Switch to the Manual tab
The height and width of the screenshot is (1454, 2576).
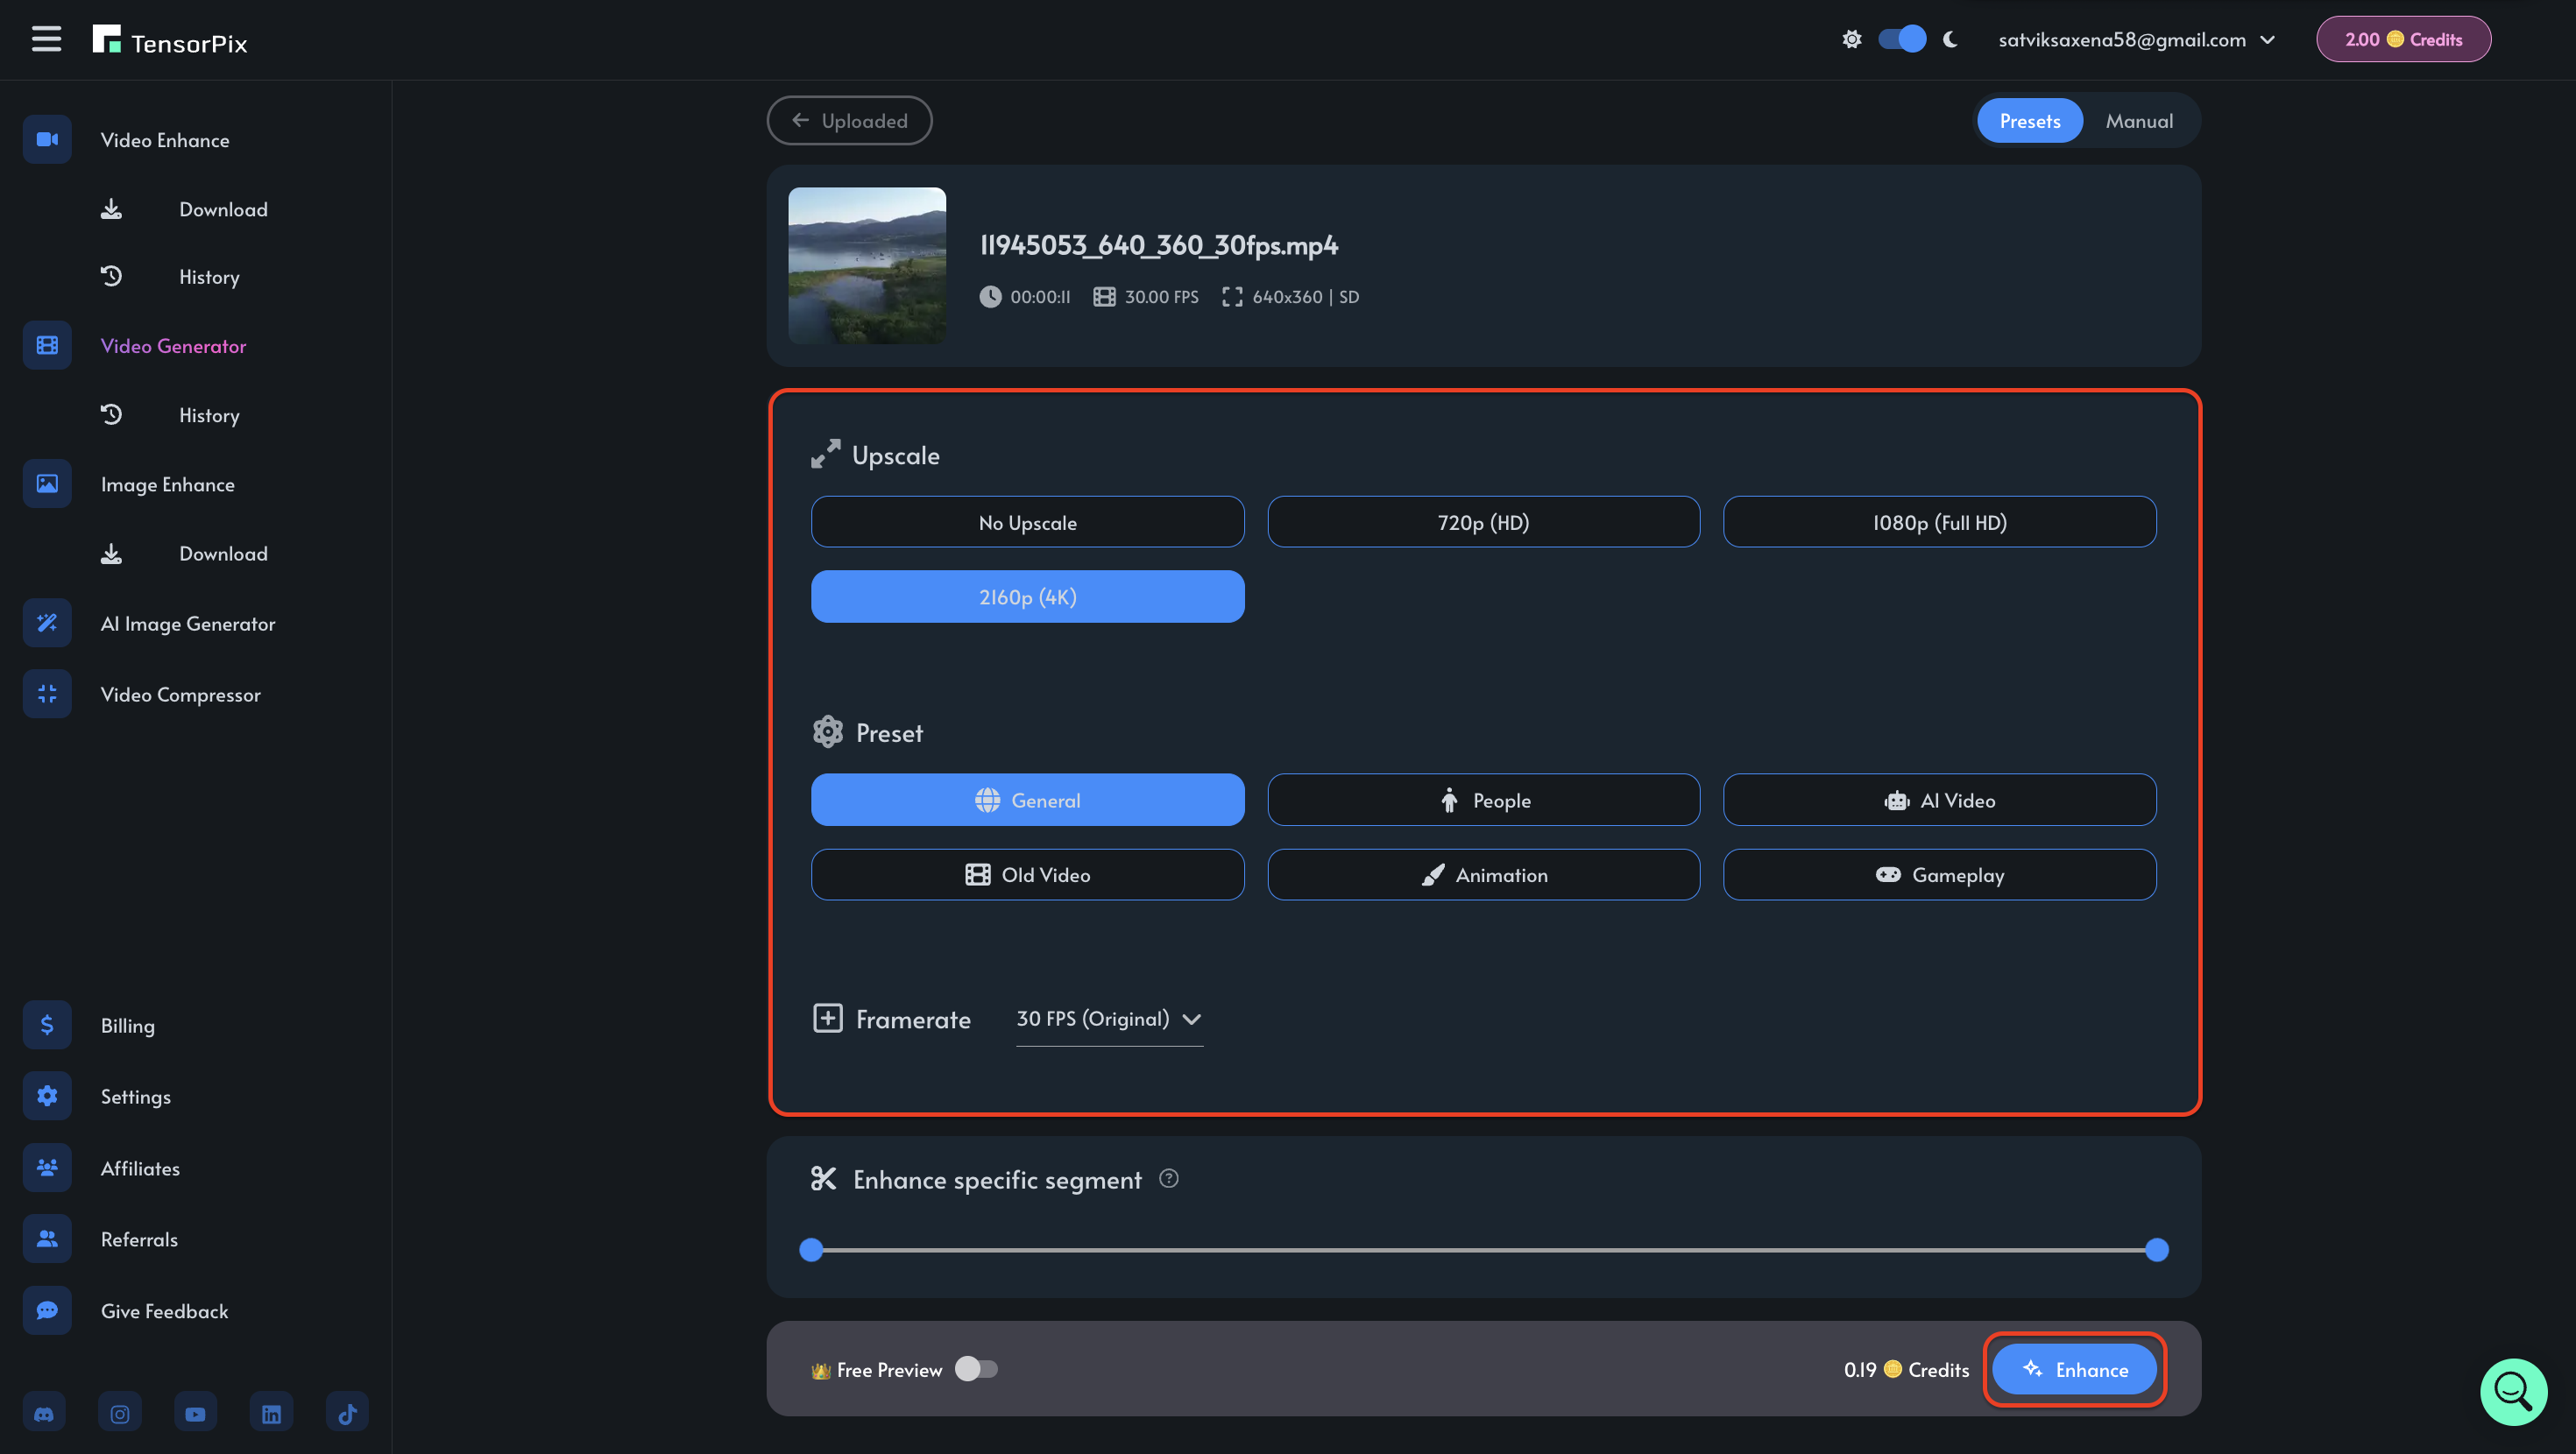pos(2138,121)
